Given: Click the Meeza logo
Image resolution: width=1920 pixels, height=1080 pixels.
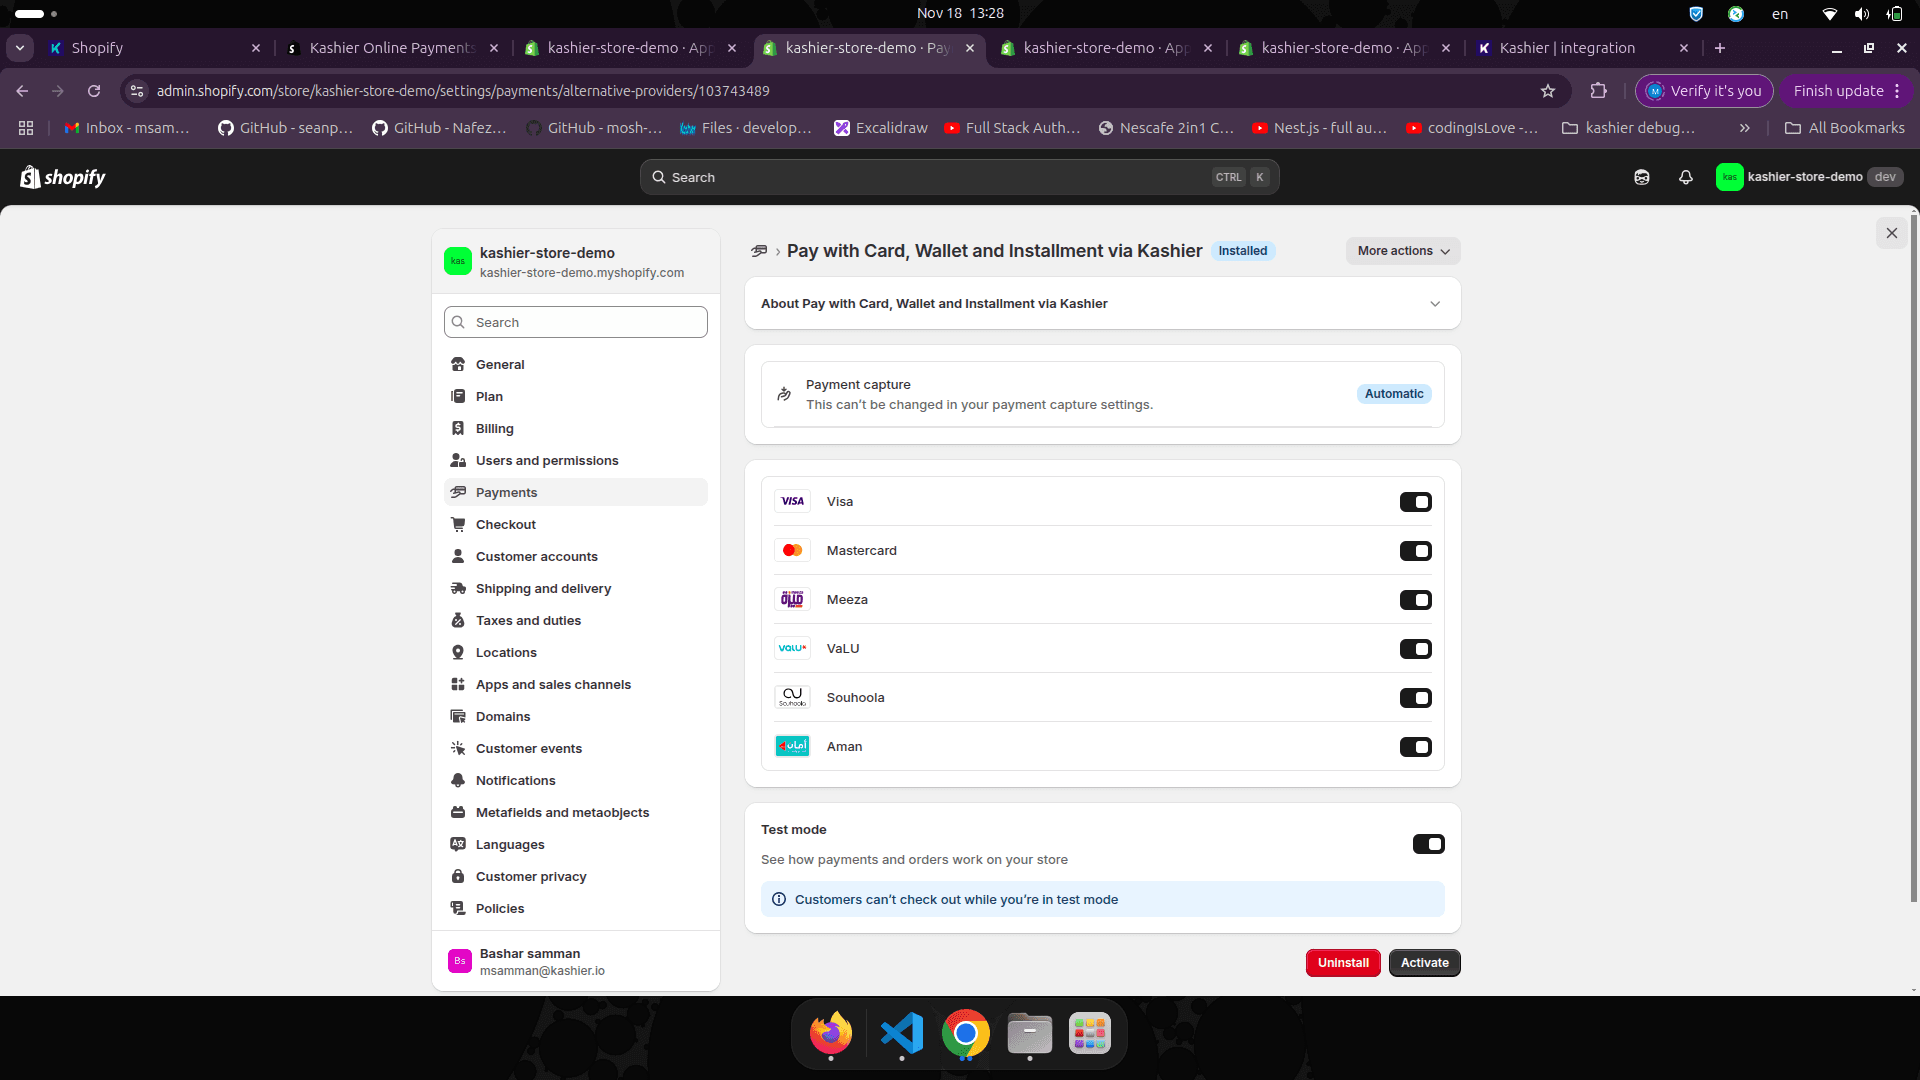Looking at the screenshot, I should point(793,599).
